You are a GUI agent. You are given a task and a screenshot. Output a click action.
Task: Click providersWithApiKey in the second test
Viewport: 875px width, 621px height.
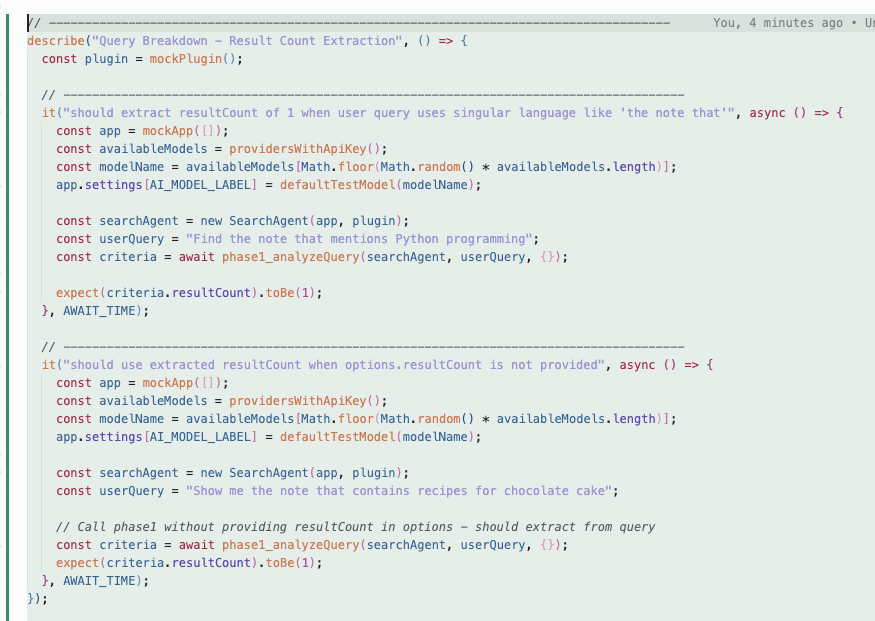300,401
